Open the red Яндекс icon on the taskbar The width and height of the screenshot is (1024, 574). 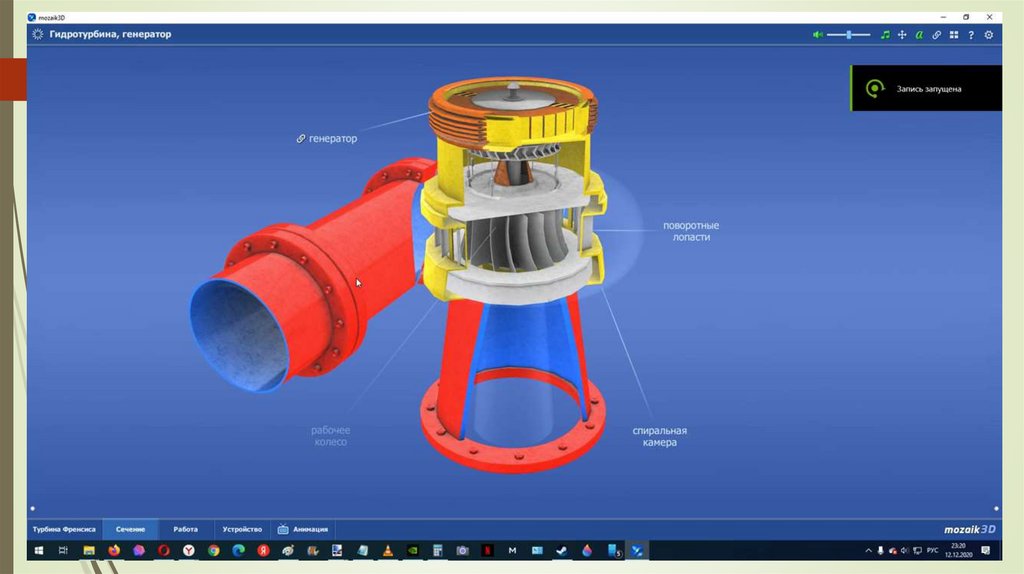point(263,550)
